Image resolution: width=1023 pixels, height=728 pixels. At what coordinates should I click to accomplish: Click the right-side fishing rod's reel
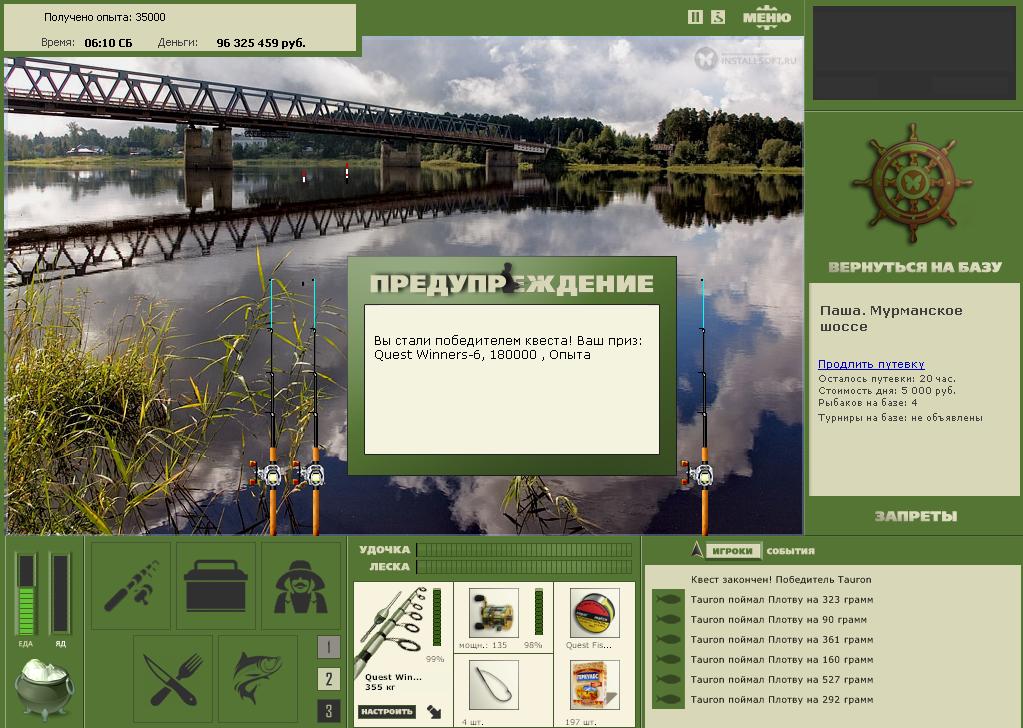click(x=699, y=474)
